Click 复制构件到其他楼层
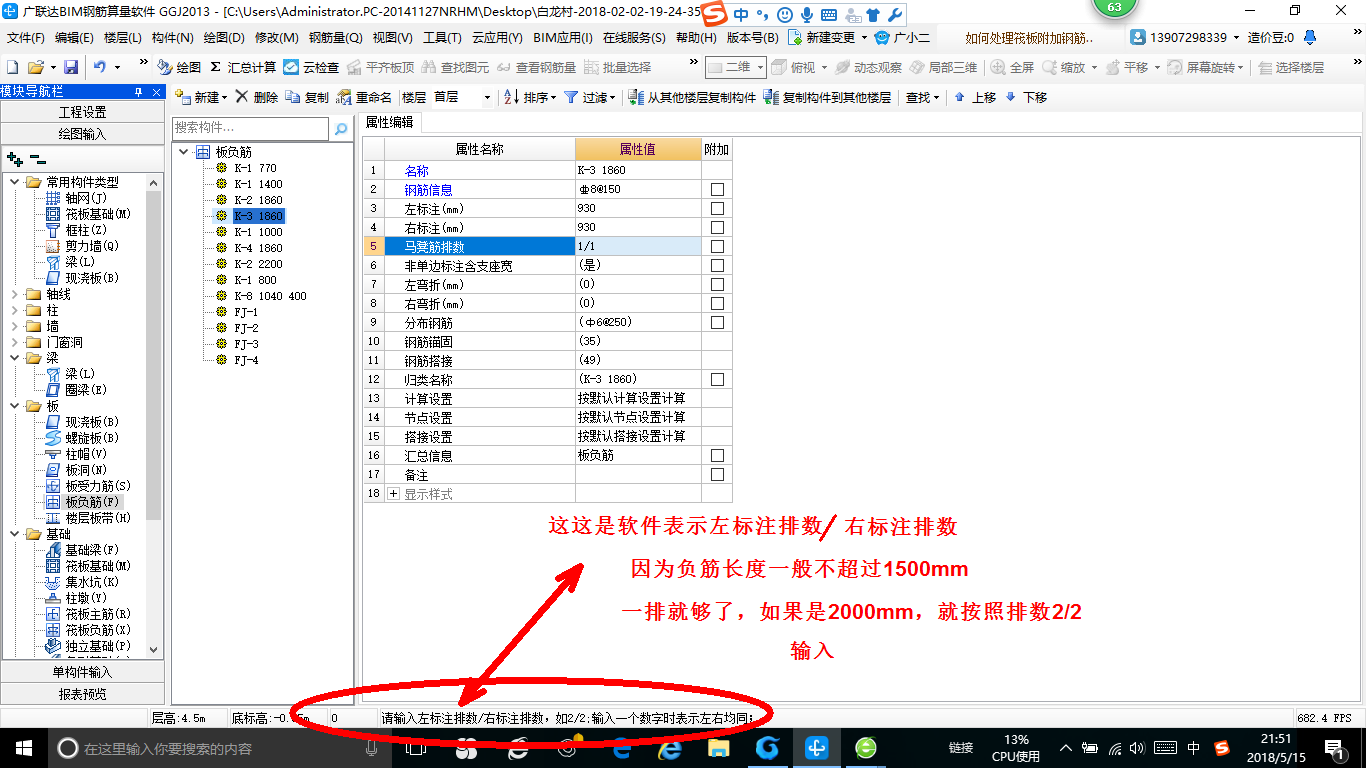The width and height of the screenshot is (1366, 768). (x=827, y=98)
